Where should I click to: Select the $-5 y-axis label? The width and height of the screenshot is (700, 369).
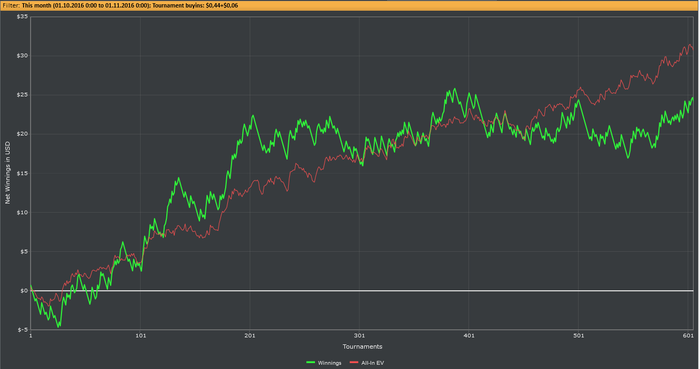(x=23, y=330)
